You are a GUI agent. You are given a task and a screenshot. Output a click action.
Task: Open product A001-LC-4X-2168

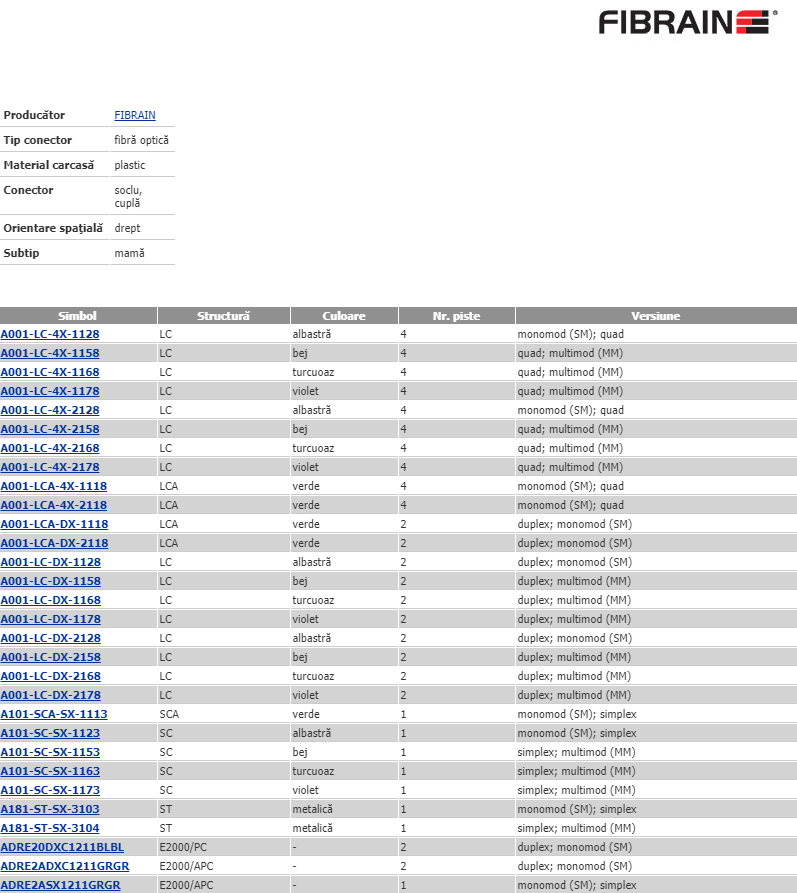point(50,448)
